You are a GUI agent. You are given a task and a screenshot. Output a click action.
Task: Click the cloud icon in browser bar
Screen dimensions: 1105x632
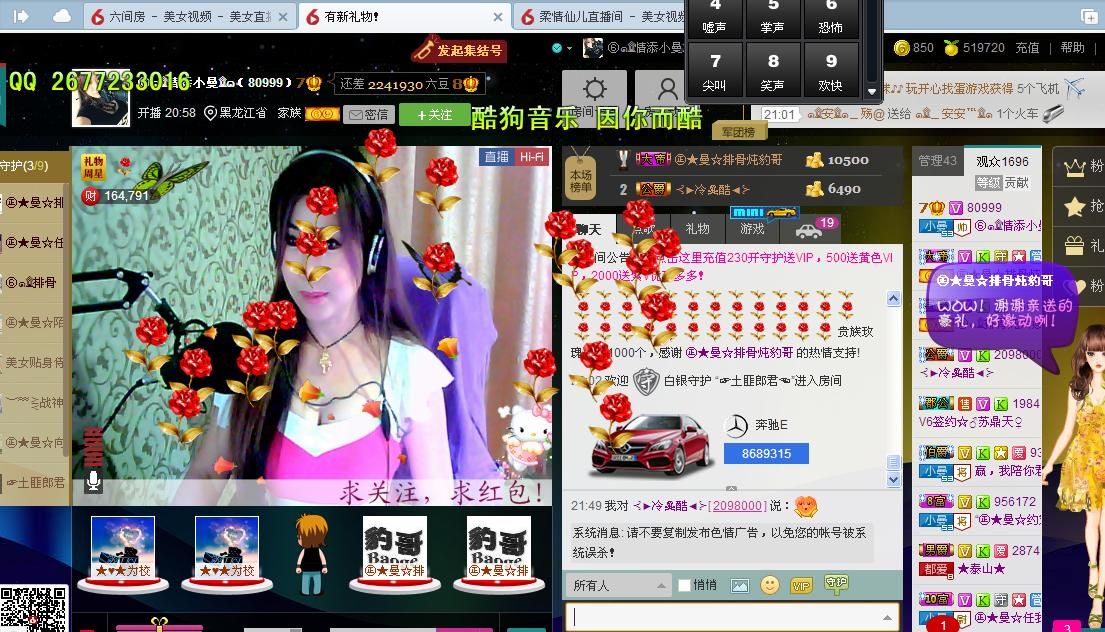point(62,16)
